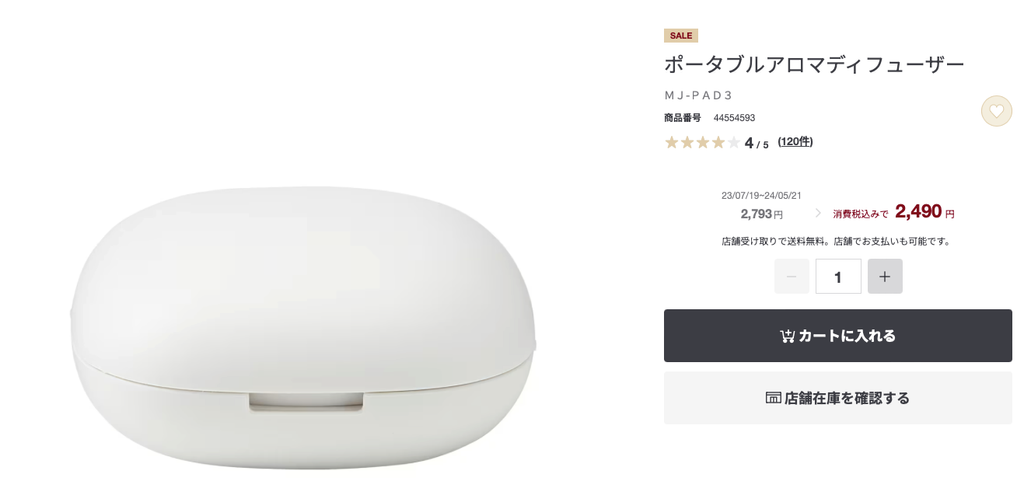This screenshot has width=1024, height=484.
Task: Select the fourth gold rating star
Action: point(718,142)
